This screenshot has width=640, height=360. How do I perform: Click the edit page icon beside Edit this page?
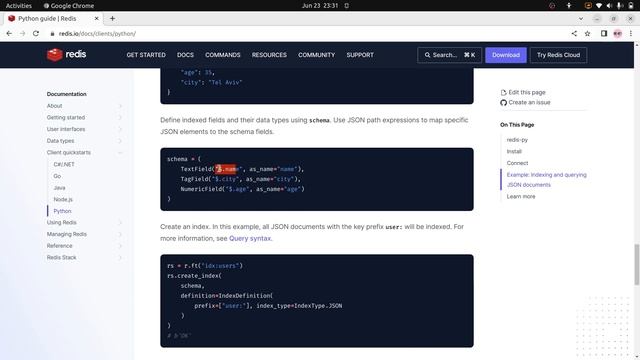[503, 93]
